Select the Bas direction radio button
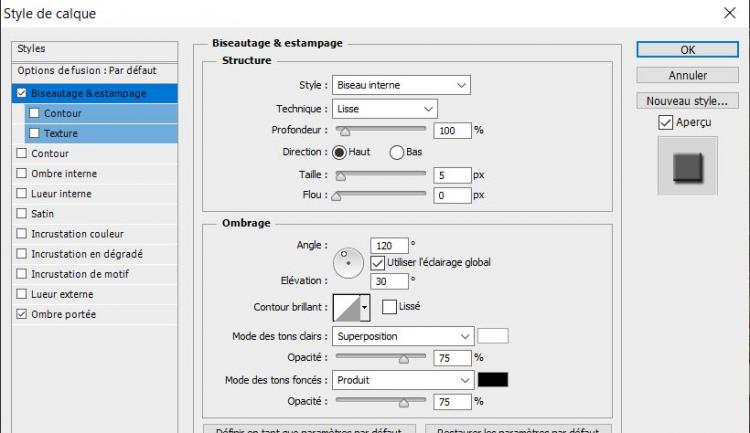 pyautogui.click(x=396, y=152)
